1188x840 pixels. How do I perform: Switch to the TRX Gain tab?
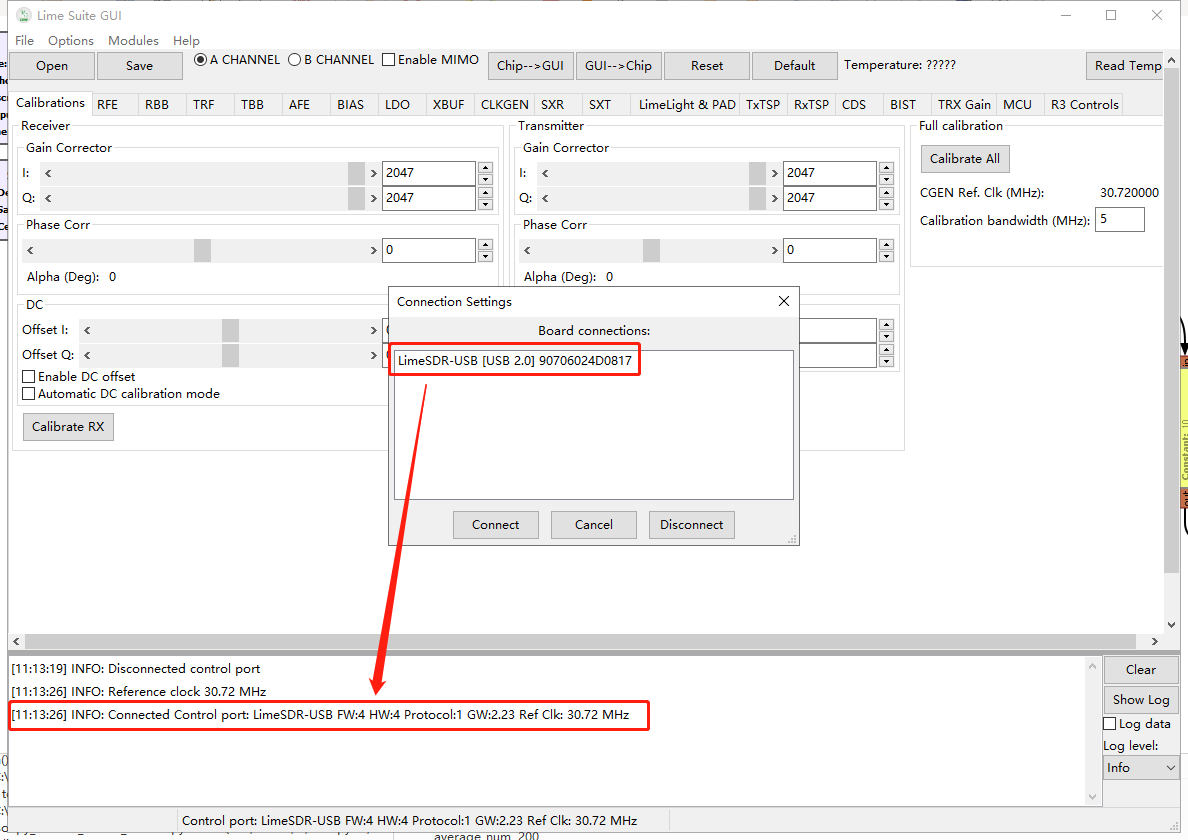click(964, 105)
